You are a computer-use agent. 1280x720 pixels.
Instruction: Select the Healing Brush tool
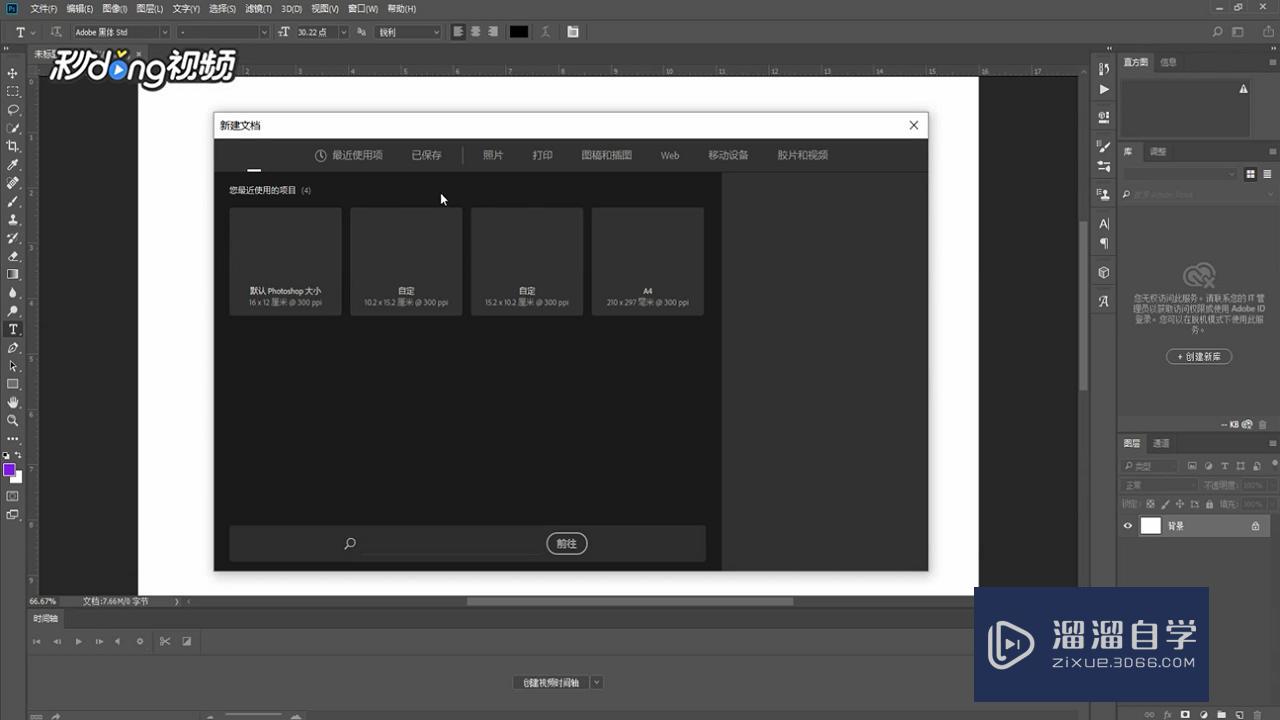13,183
